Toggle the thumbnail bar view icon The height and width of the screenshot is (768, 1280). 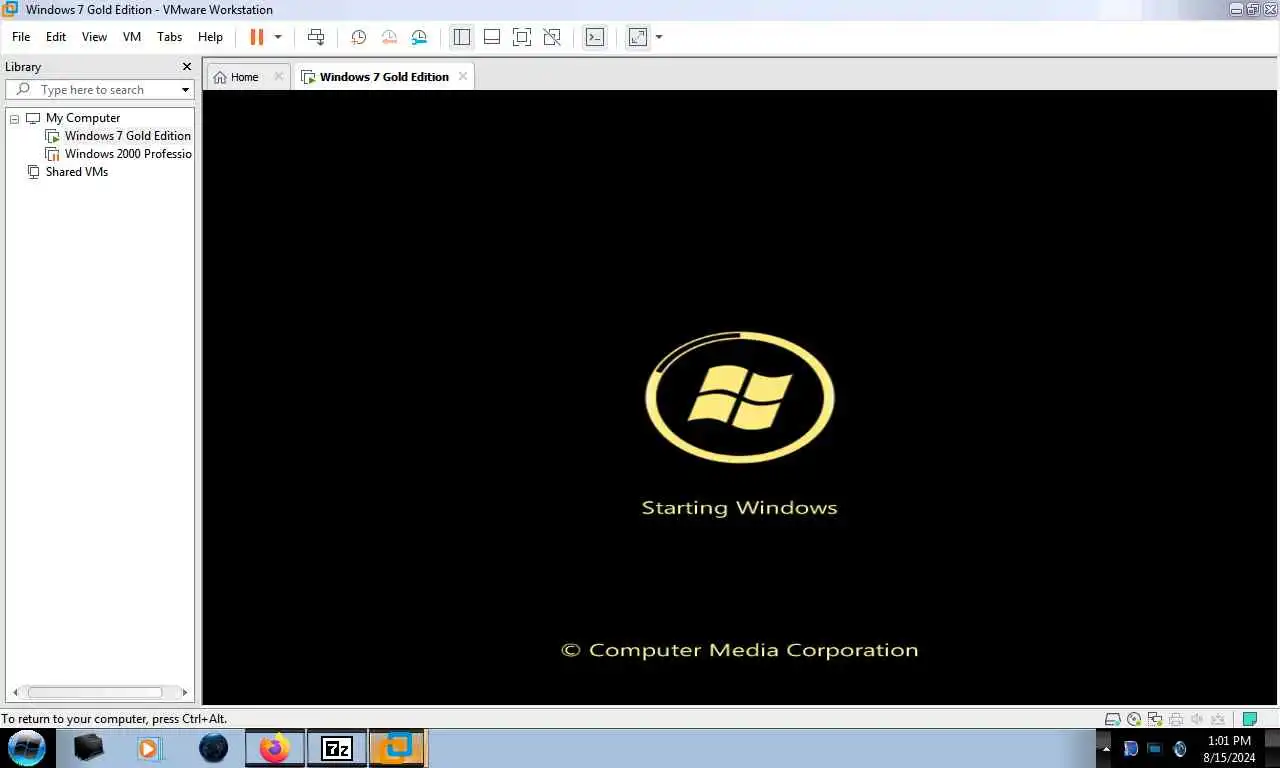(x=492, y=37)
